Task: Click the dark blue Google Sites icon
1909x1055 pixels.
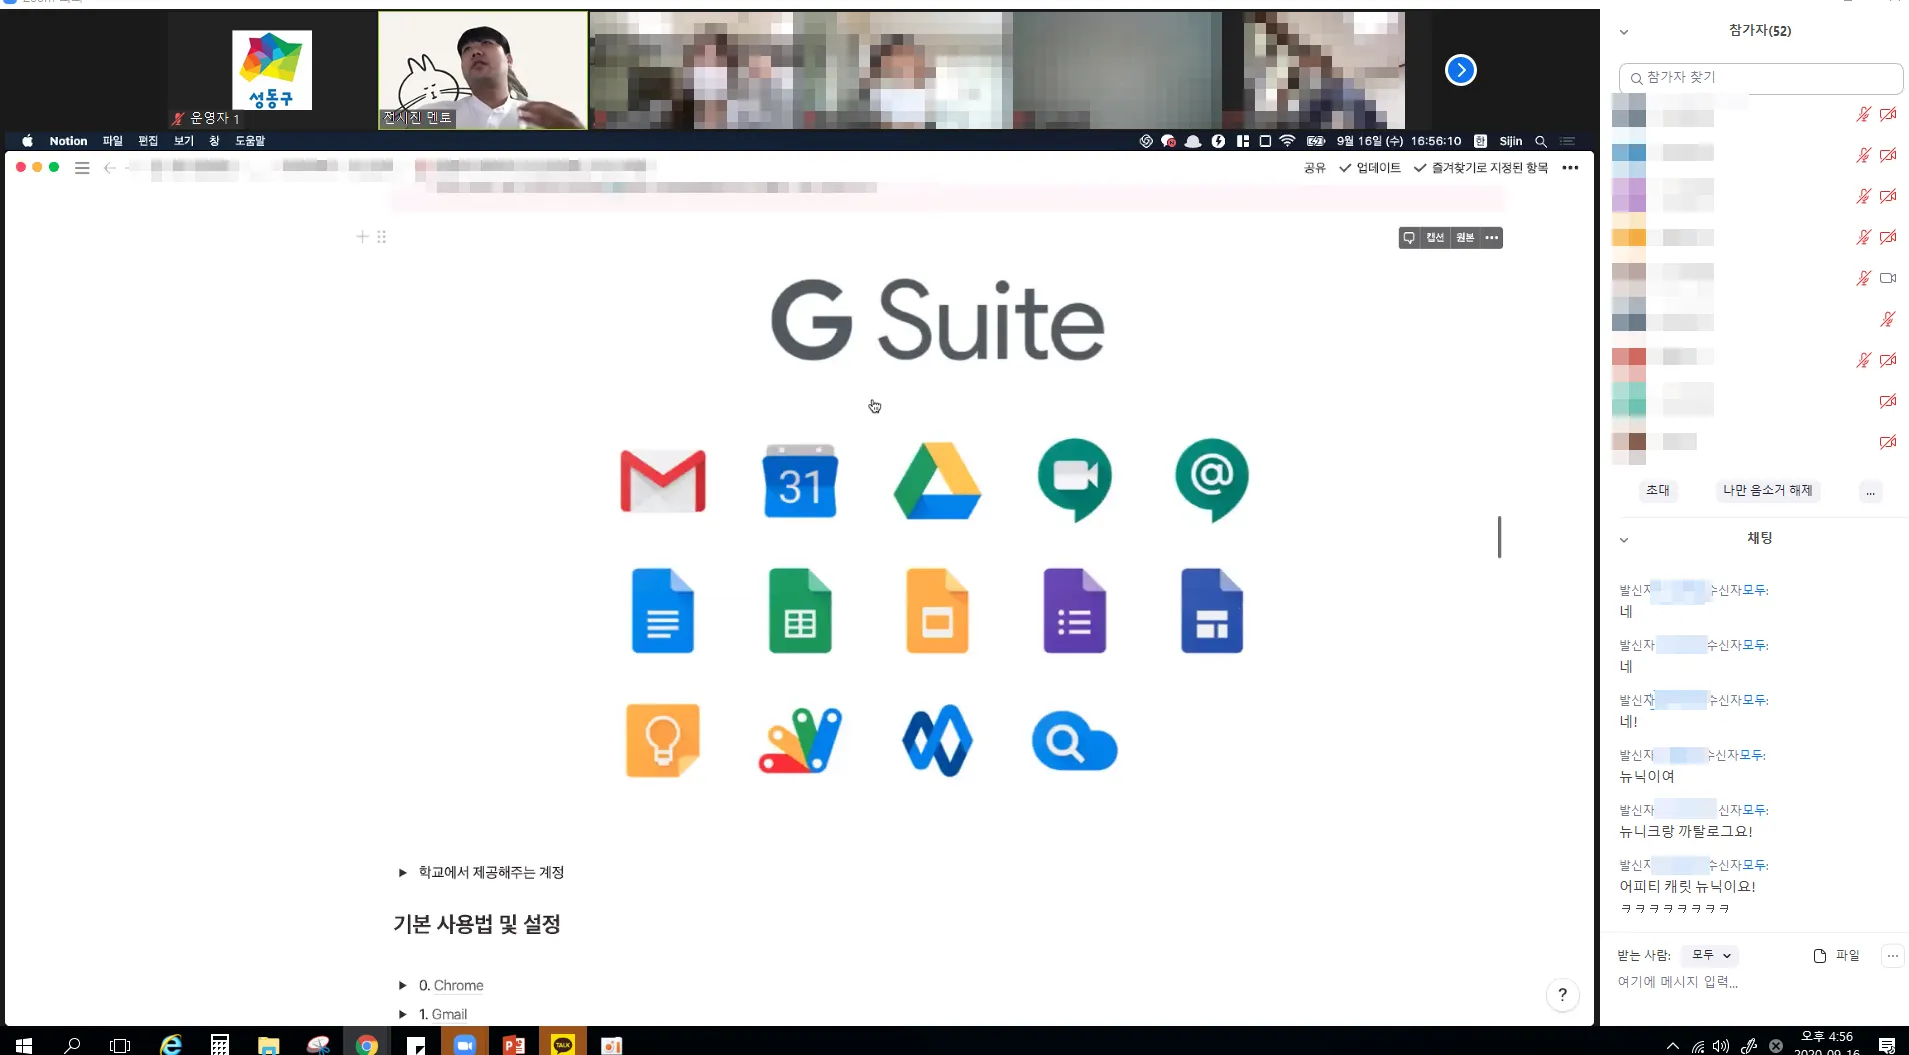Action: [x=1212, y=611]
